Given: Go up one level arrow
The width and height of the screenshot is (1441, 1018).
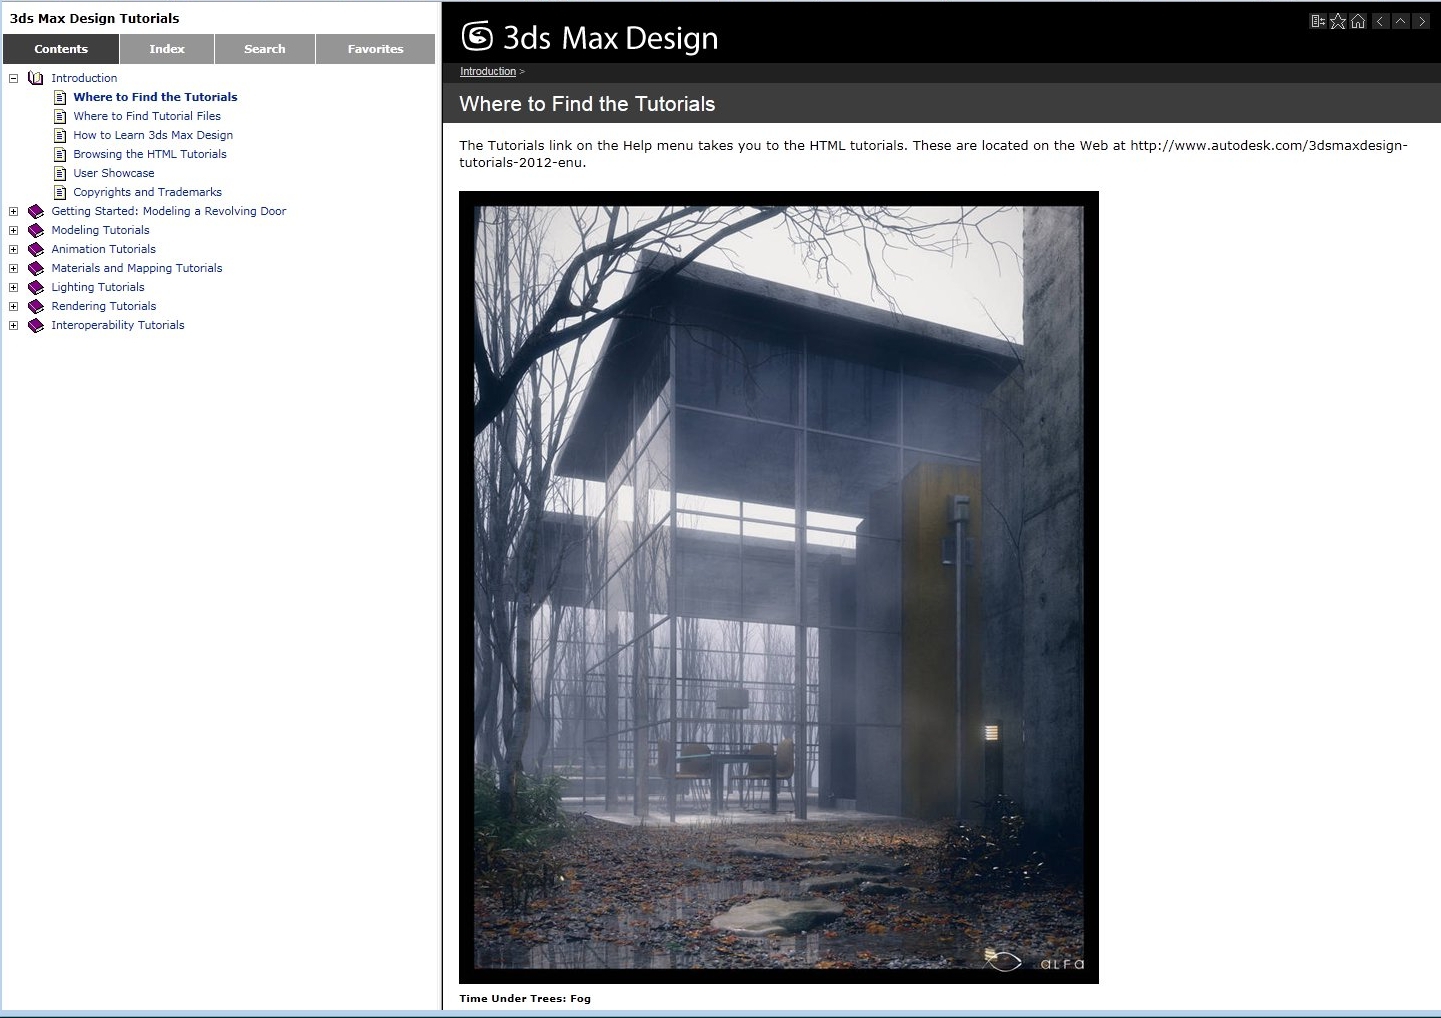Looking at the screenshot, I should pos(1401,21).
